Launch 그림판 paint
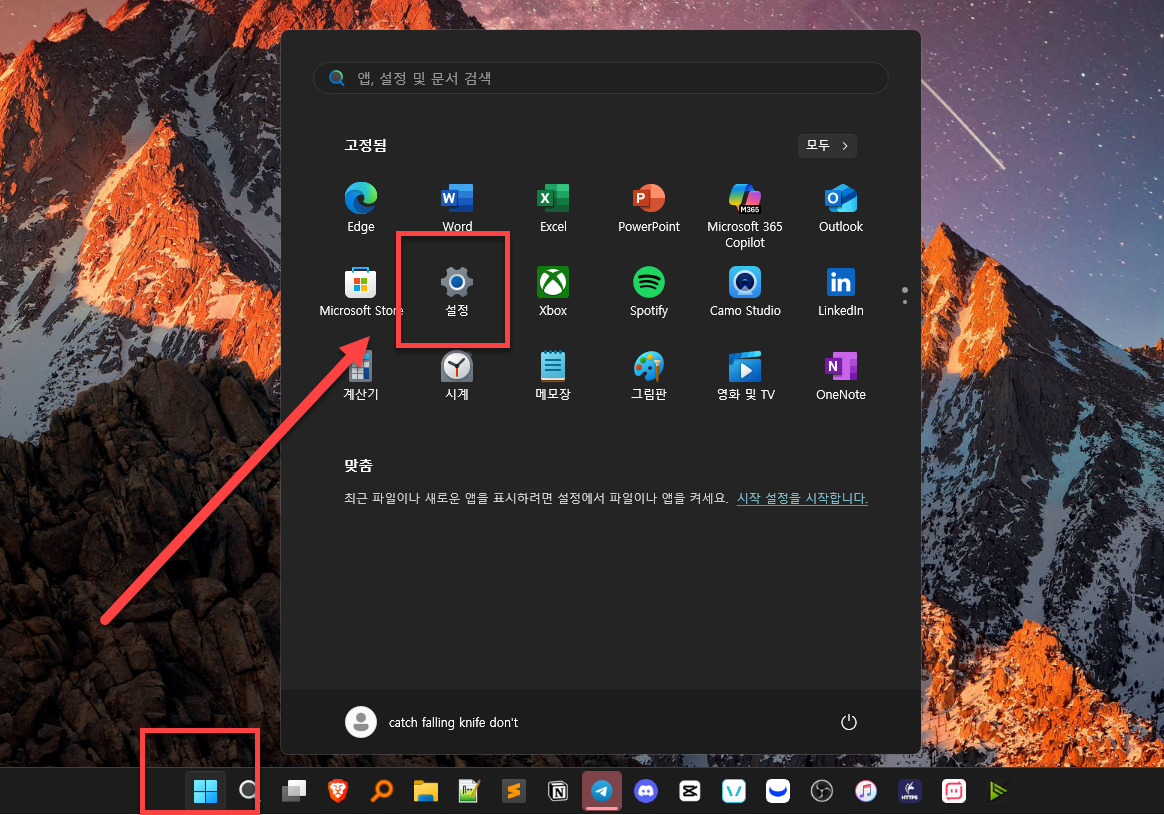Screen dimensions: 1164x815 (649, 376)
